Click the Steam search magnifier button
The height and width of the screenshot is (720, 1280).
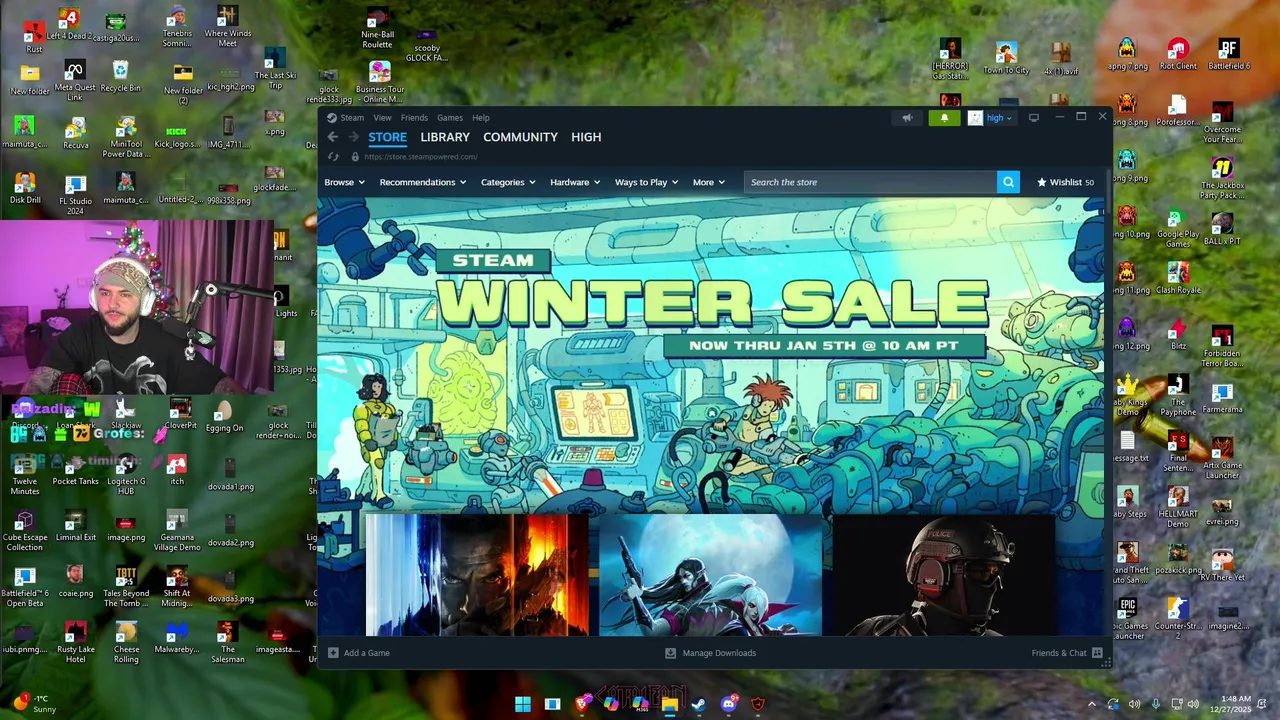coord(1008,182)
